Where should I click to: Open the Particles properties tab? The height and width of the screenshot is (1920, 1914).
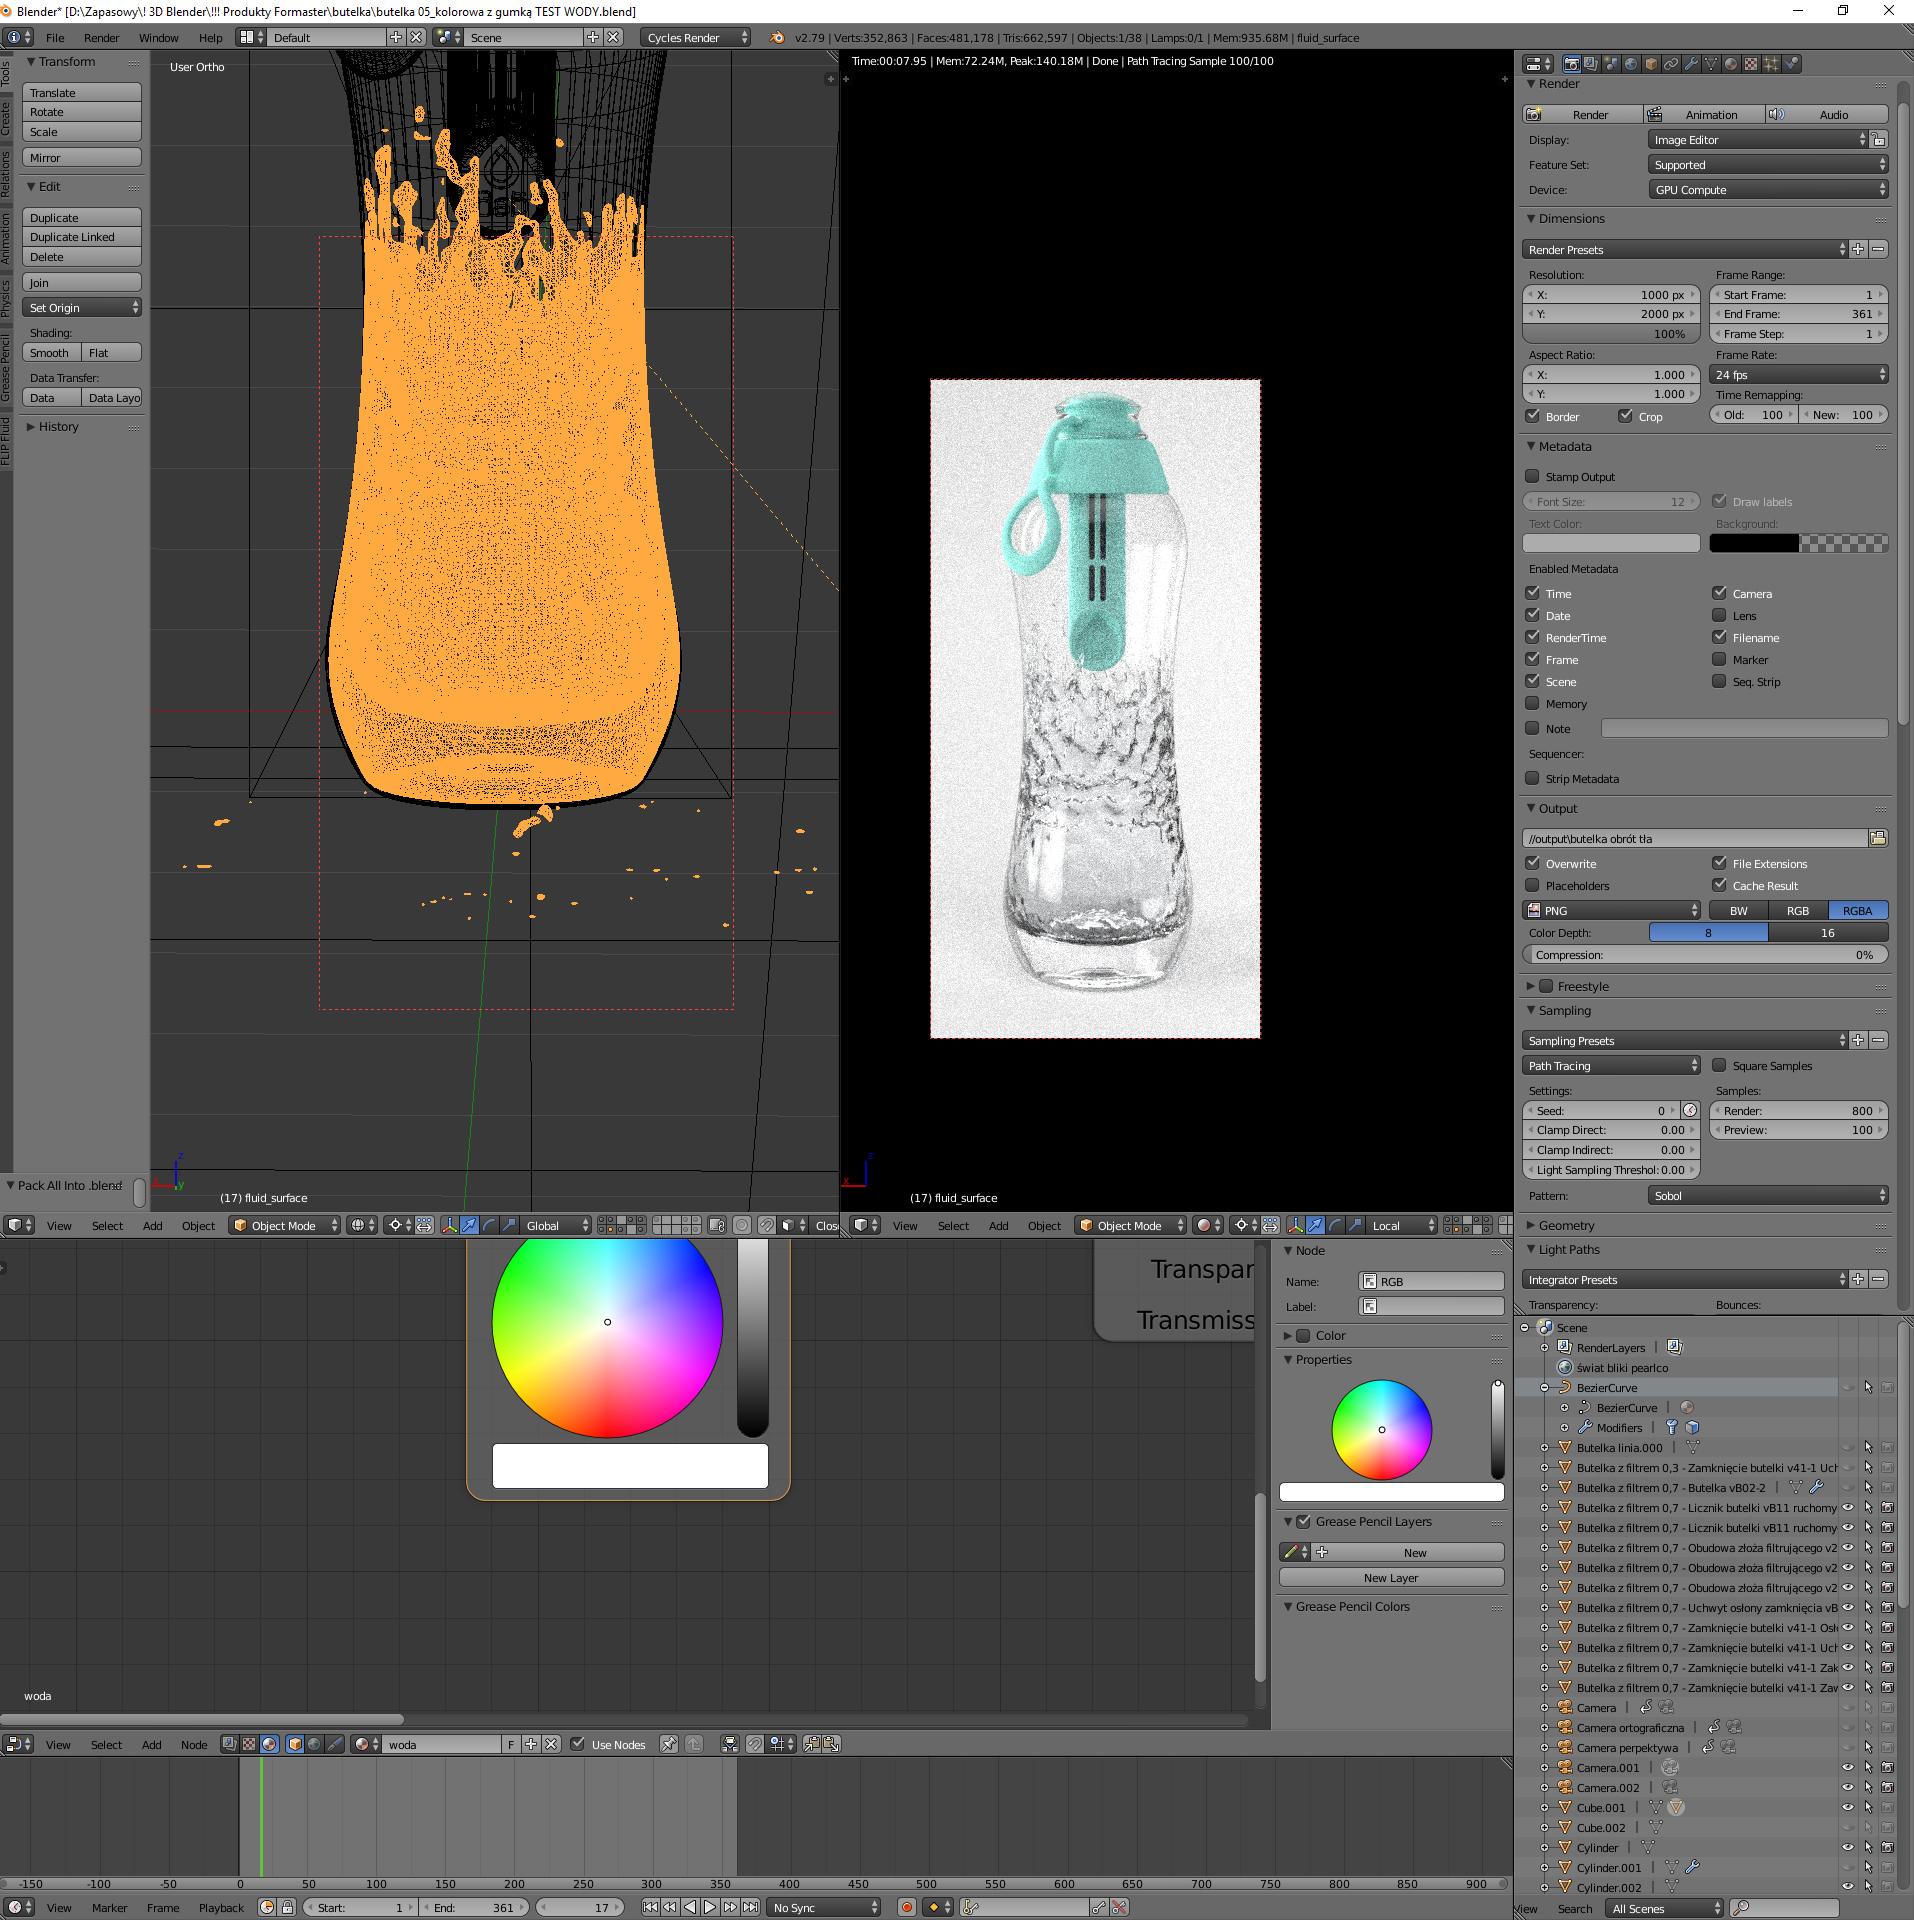[1771, 62]
